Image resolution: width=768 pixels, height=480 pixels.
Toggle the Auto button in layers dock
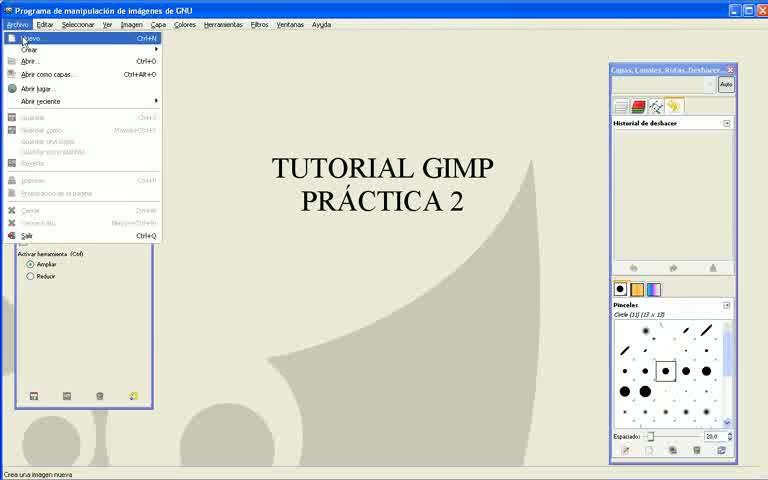tap(726, 85)
